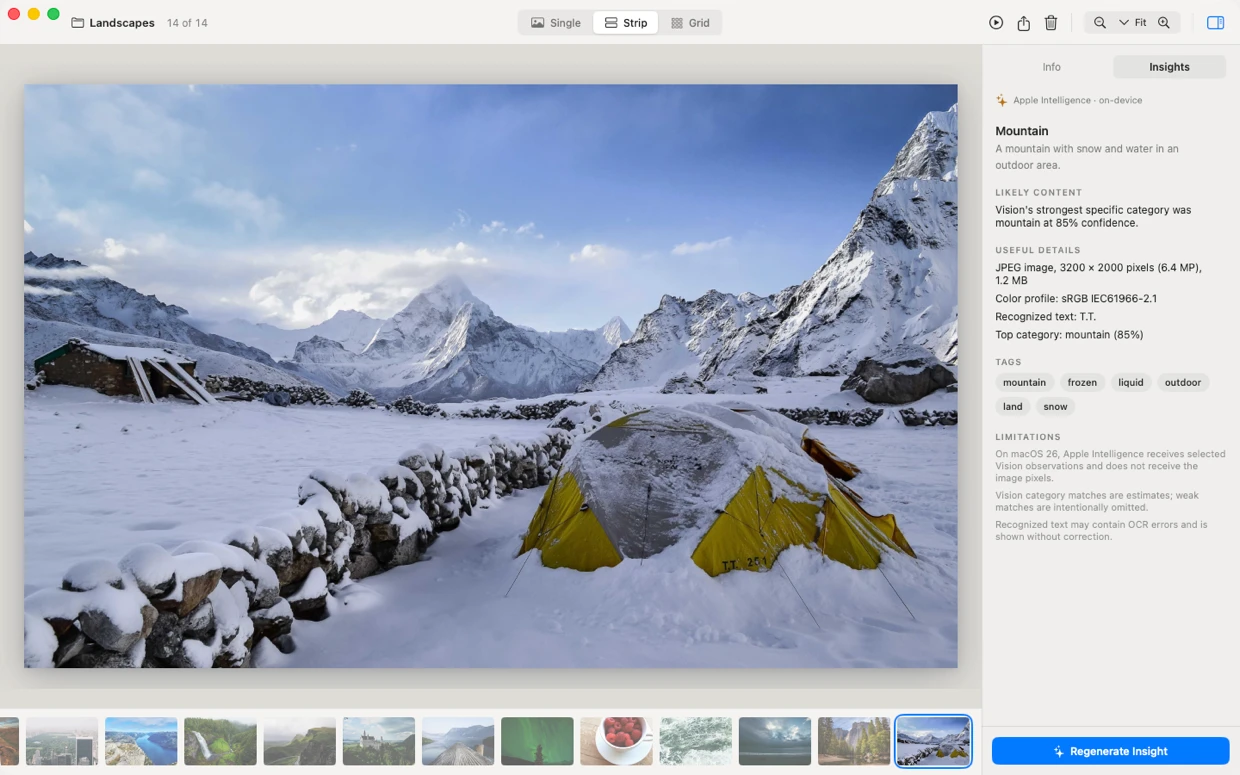Select the snow tag
1240x775 pixels.
(x=1055, y=406)
